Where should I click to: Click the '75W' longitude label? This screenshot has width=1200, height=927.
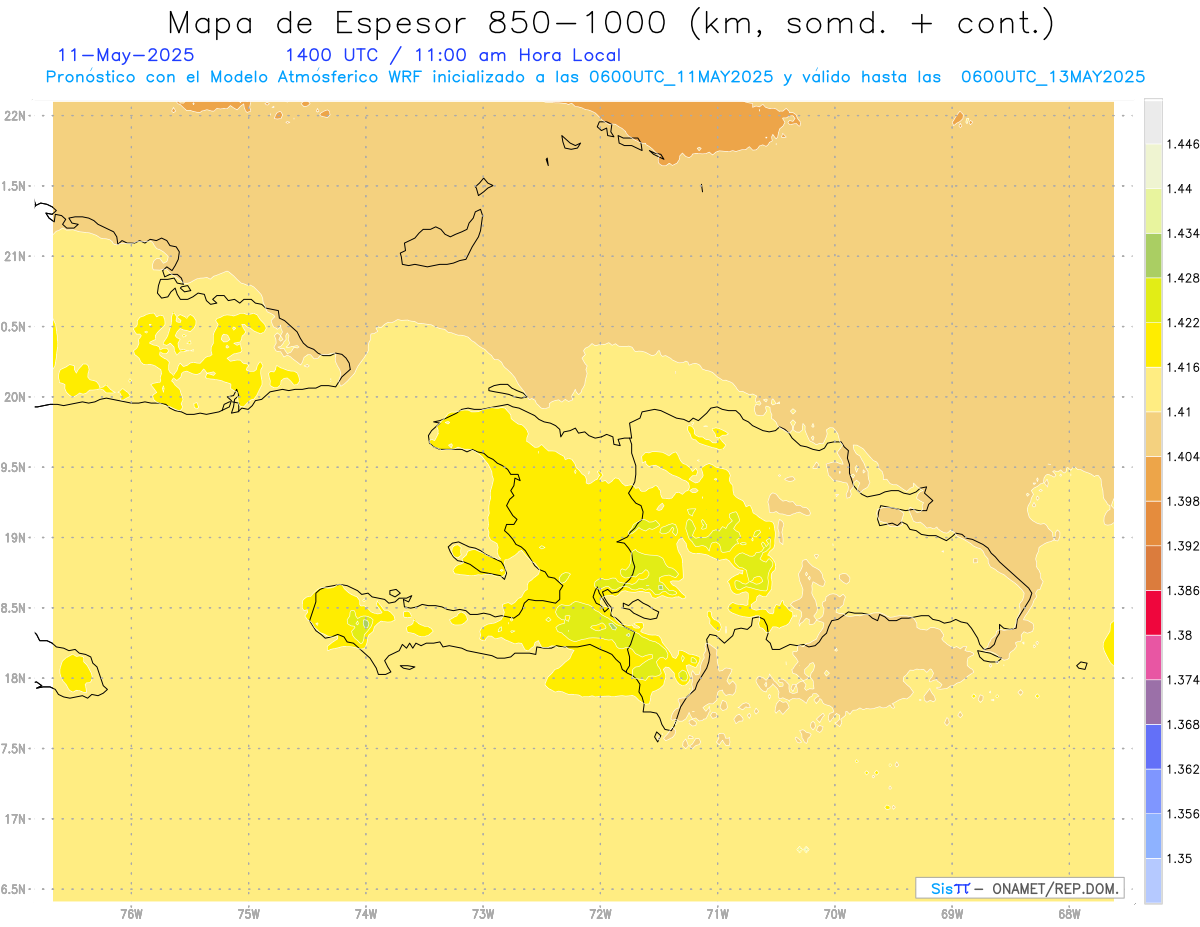pos(249,914)
